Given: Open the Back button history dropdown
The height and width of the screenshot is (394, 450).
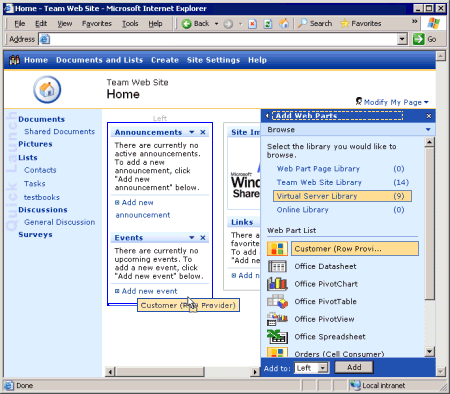Looking at the screenshot, I should click(216, 24).
